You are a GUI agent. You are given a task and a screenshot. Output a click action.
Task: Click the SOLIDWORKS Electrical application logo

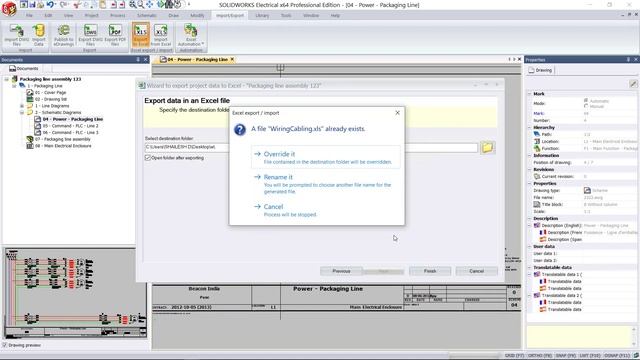[9, 8]
